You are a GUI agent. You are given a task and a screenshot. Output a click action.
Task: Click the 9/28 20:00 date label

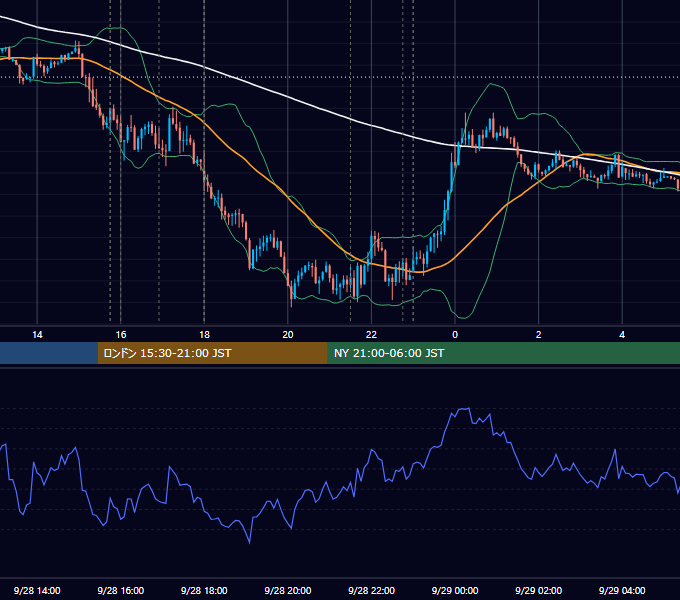[288, 590]
